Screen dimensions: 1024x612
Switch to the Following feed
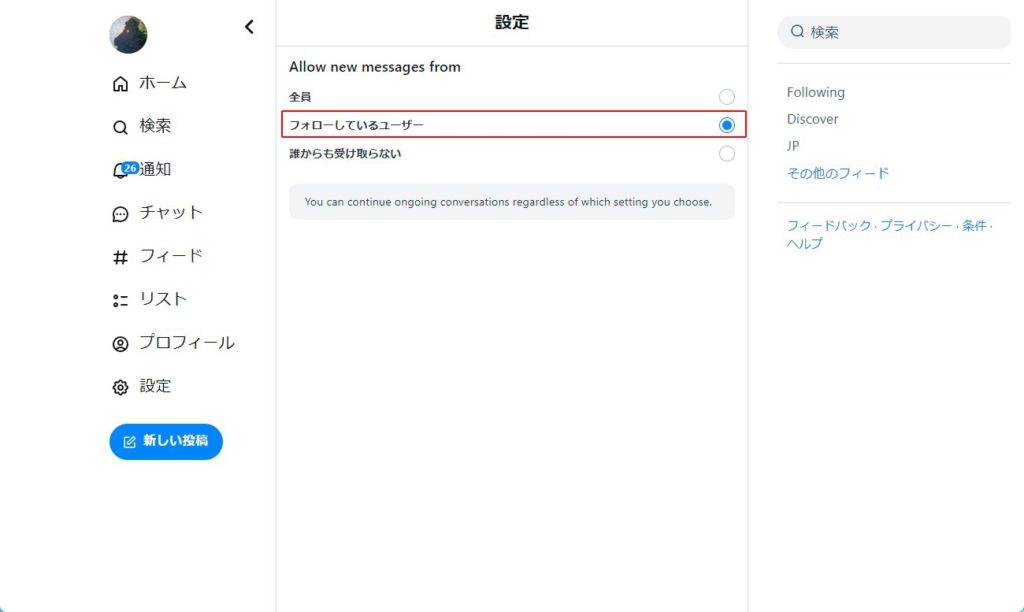click(816, 92)
